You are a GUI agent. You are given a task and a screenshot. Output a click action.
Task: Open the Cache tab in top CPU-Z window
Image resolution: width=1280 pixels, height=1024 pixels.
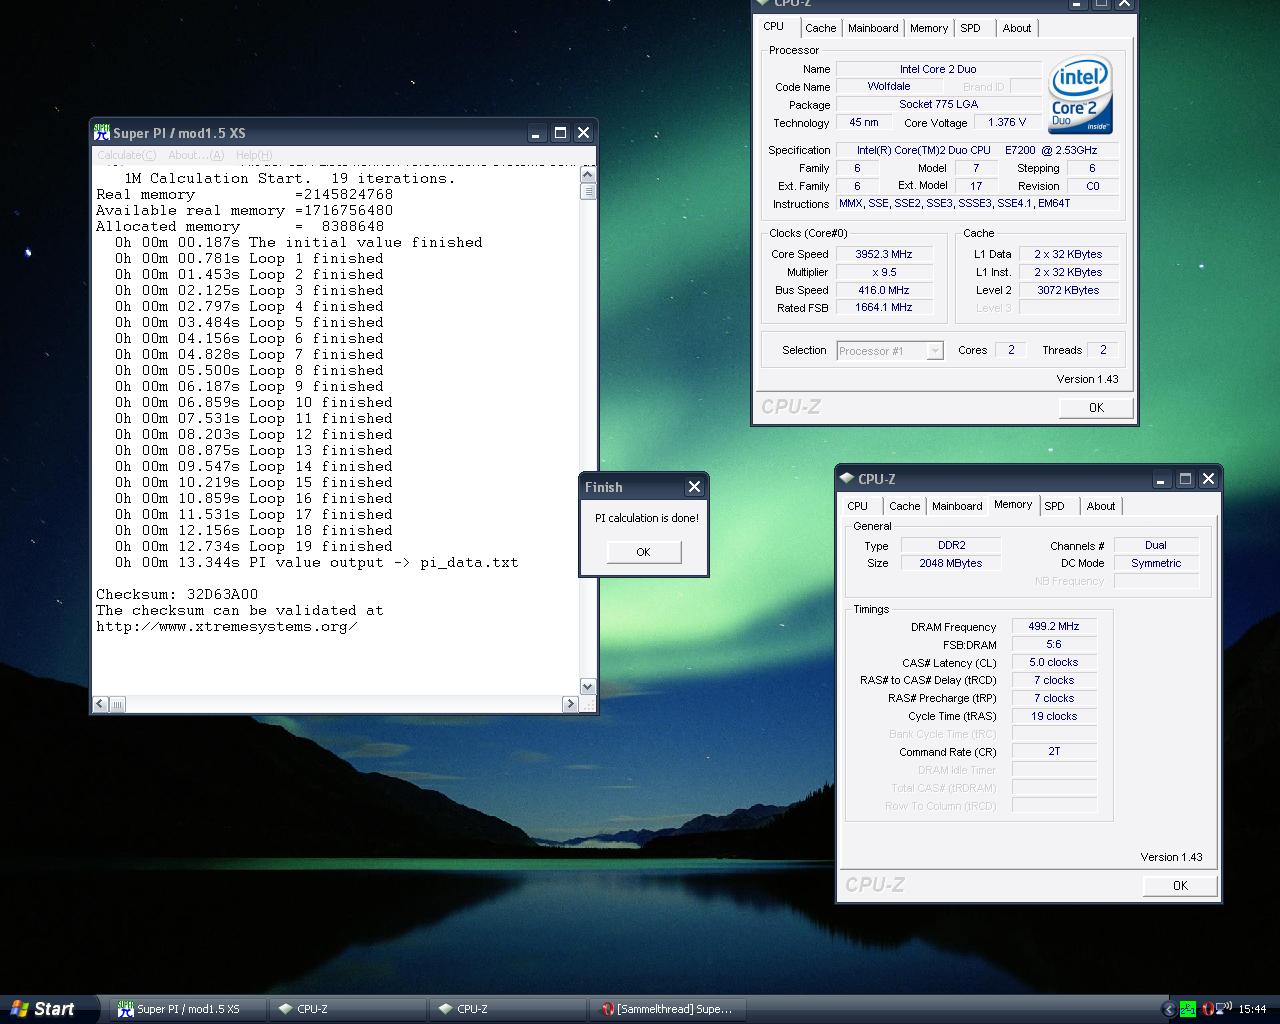pos(820,28)
